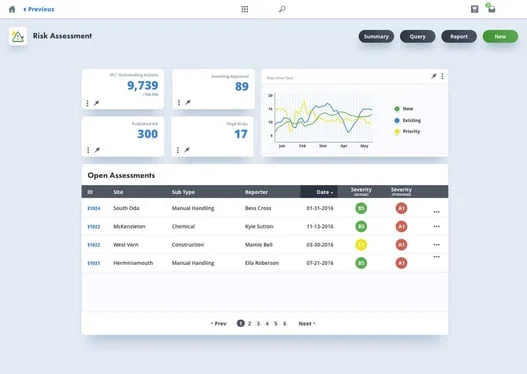Switch to the Summary view
Screen dimensions: 527x374
pyautogui.click(x=376, y=36)
